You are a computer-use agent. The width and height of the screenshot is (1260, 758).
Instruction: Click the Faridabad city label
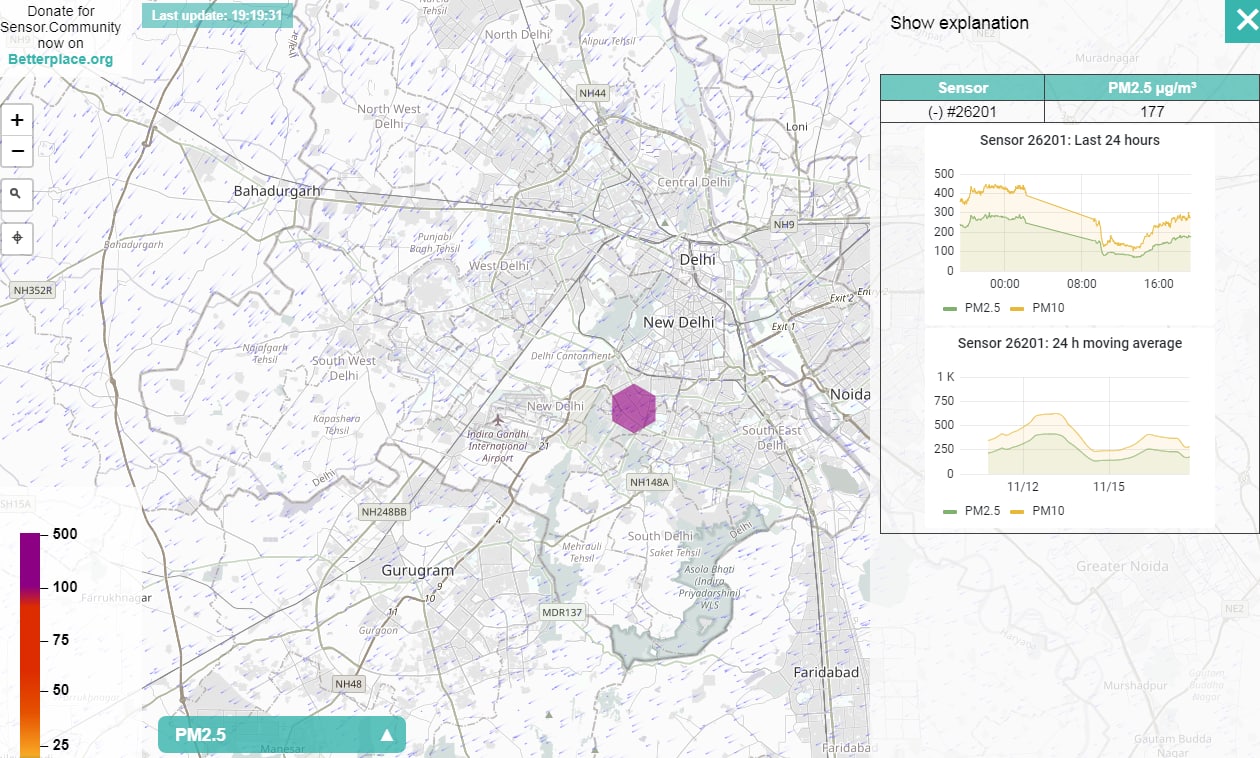point(826,672)
